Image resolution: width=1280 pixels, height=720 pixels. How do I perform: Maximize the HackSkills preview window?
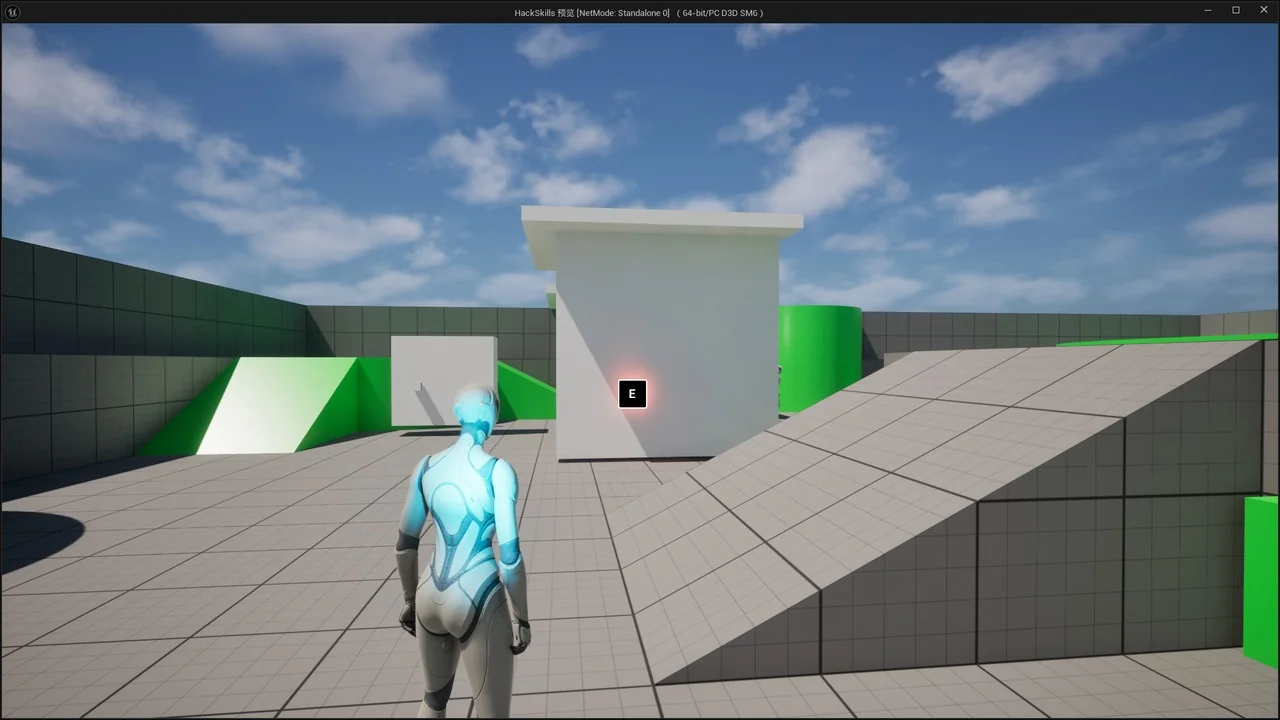coord(1236,11)
